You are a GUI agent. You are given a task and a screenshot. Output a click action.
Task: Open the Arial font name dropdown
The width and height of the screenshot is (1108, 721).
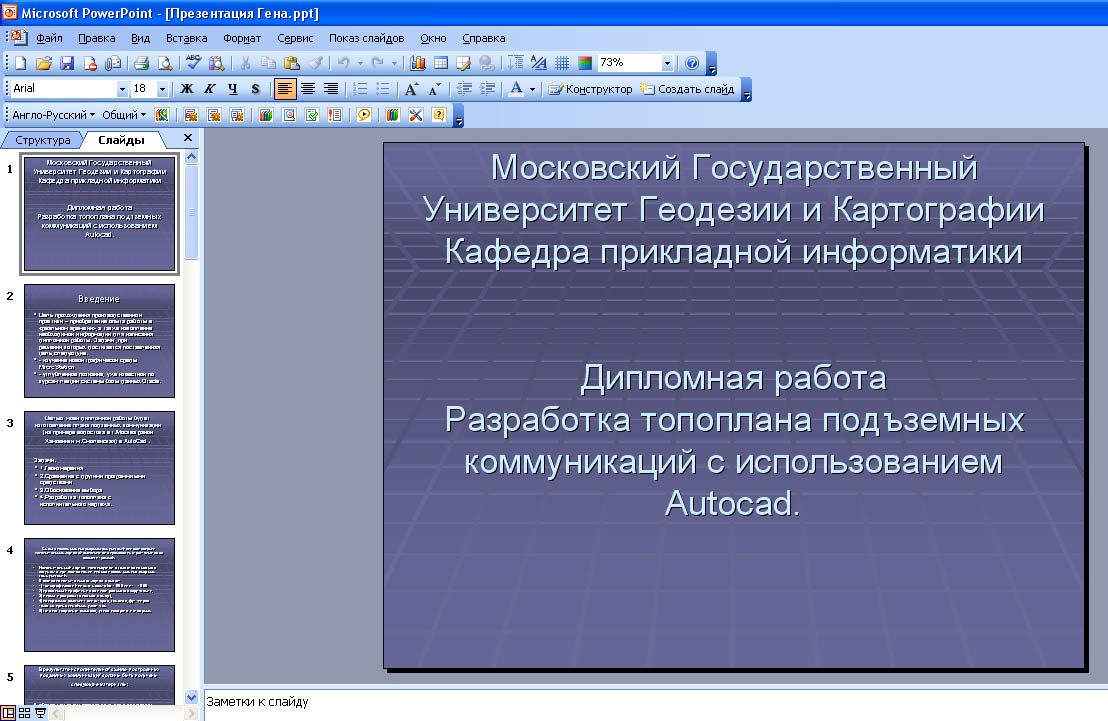122,89
